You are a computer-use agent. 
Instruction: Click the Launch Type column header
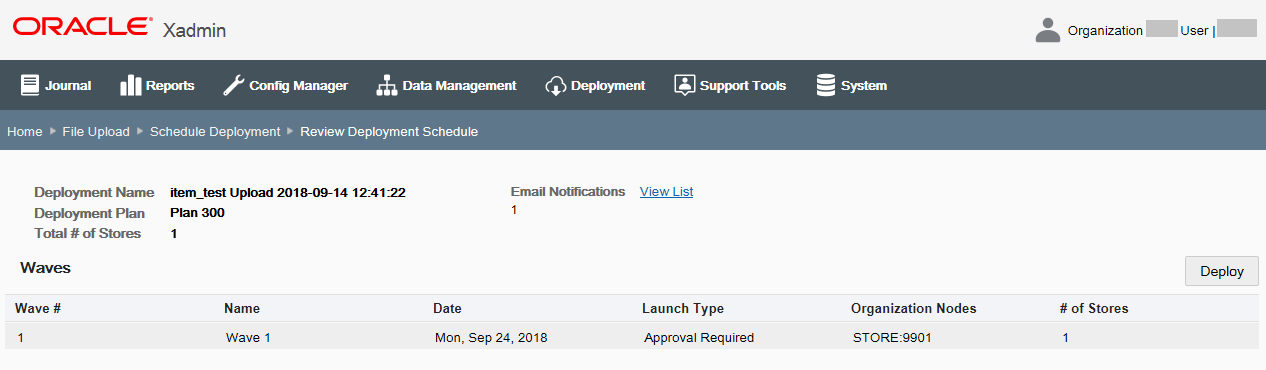click(683, 308)
